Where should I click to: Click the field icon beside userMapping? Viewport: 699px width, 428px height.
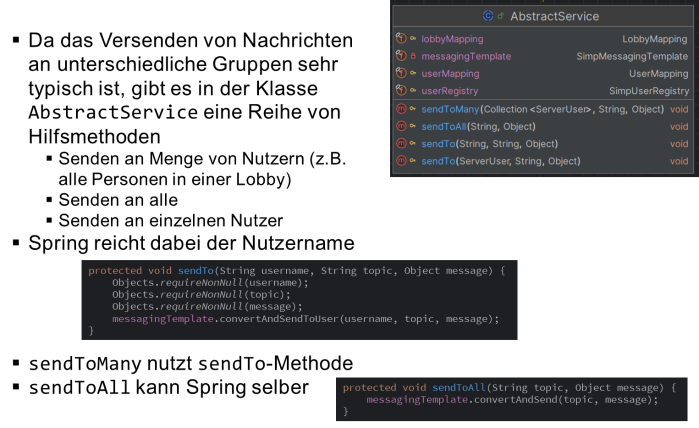[400, 74]
